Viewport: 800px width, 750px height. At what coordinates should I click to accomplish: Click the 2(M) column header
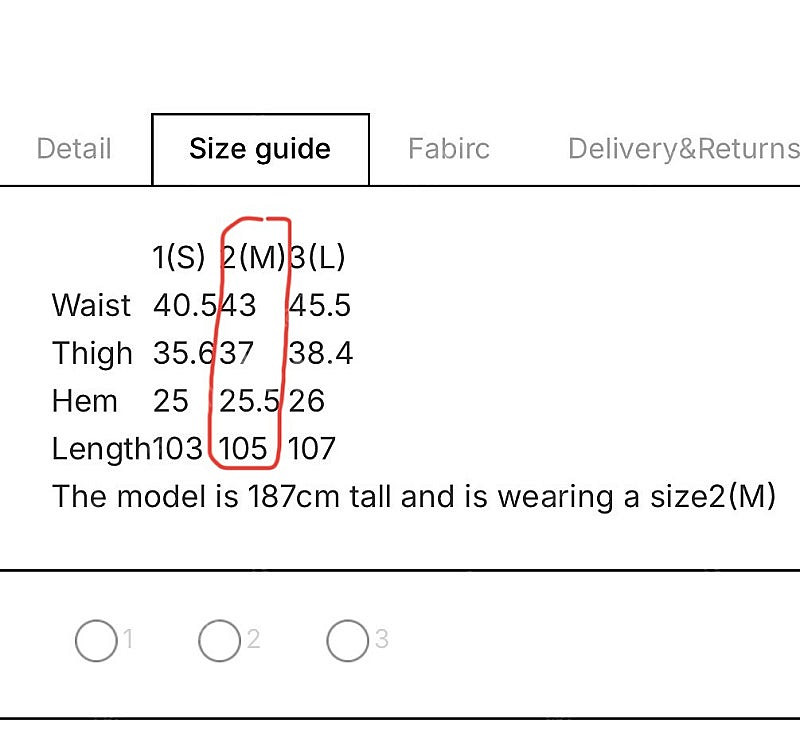[253, 257]
